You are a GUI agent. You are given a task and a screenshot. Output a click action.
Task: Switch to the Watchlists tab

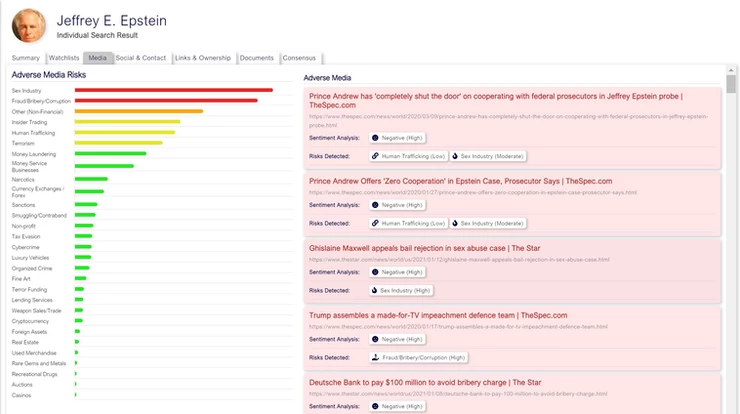[64, 58]
